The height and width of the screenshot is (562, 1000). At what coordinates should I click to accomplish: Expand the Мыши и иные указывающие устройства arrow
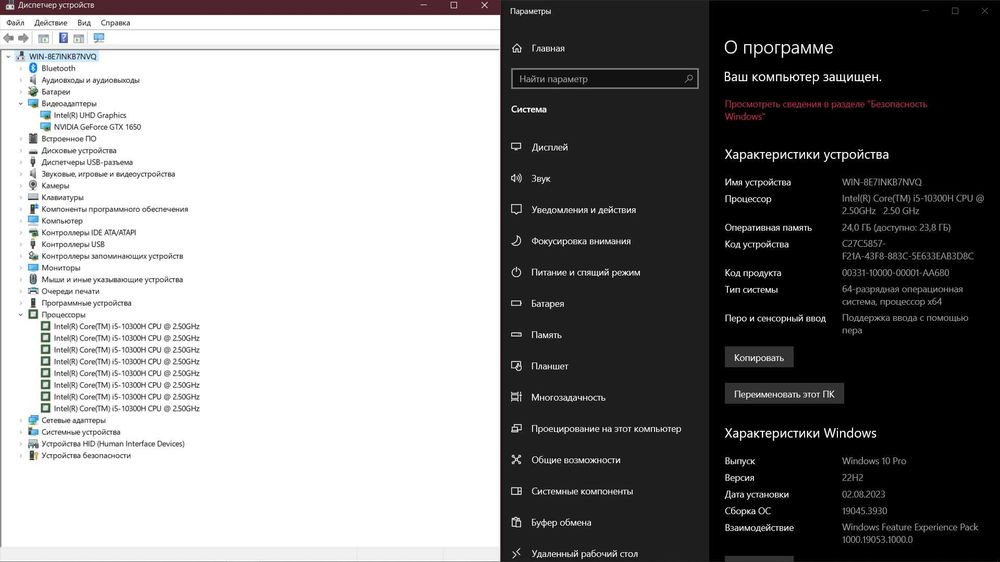click(21, 279)
